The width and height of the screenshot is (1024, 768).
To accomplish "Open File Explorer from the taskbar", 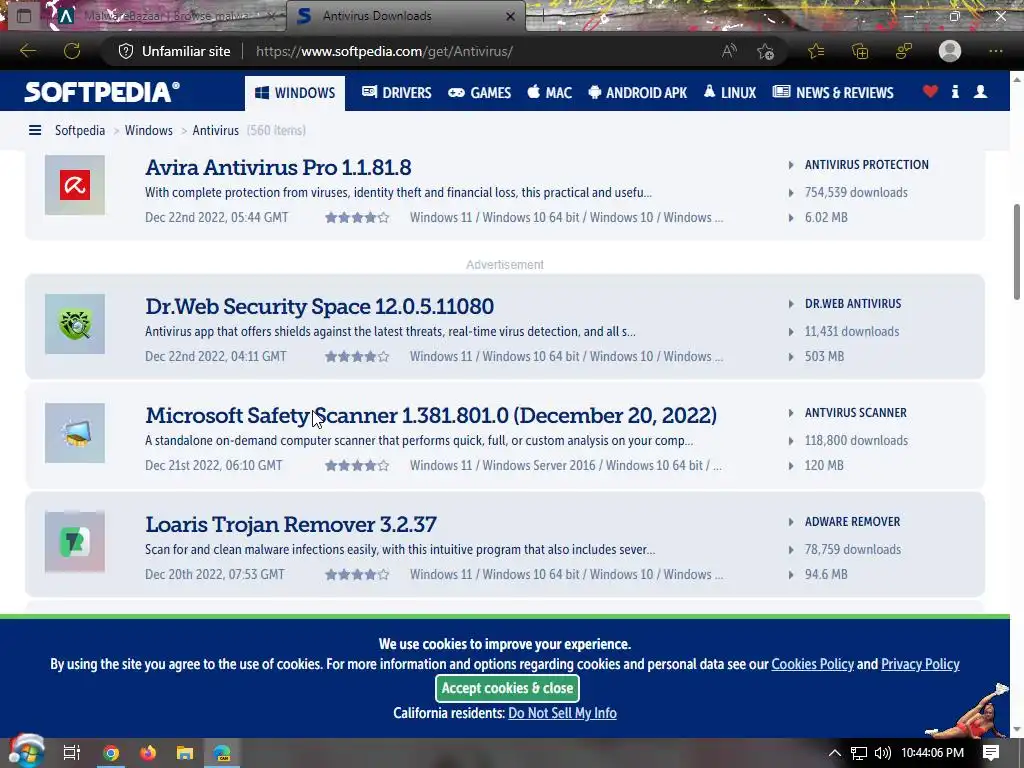I will (x=185, y=753).
